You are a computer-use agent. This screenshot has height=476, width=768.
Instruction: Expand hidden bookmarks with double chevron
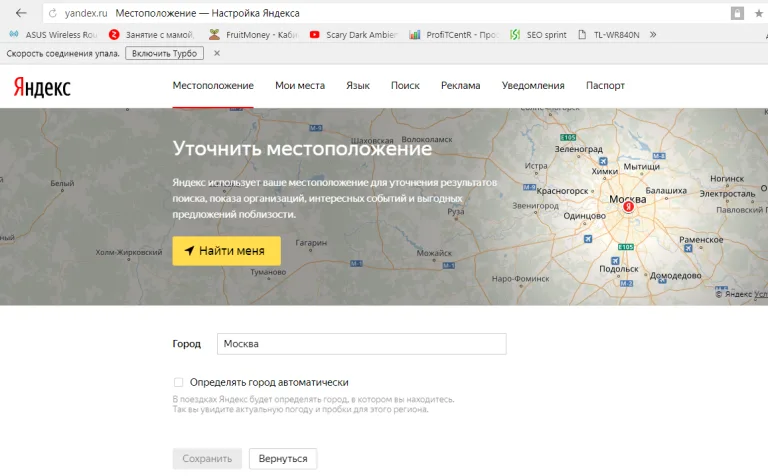click(x=653, y=35)
